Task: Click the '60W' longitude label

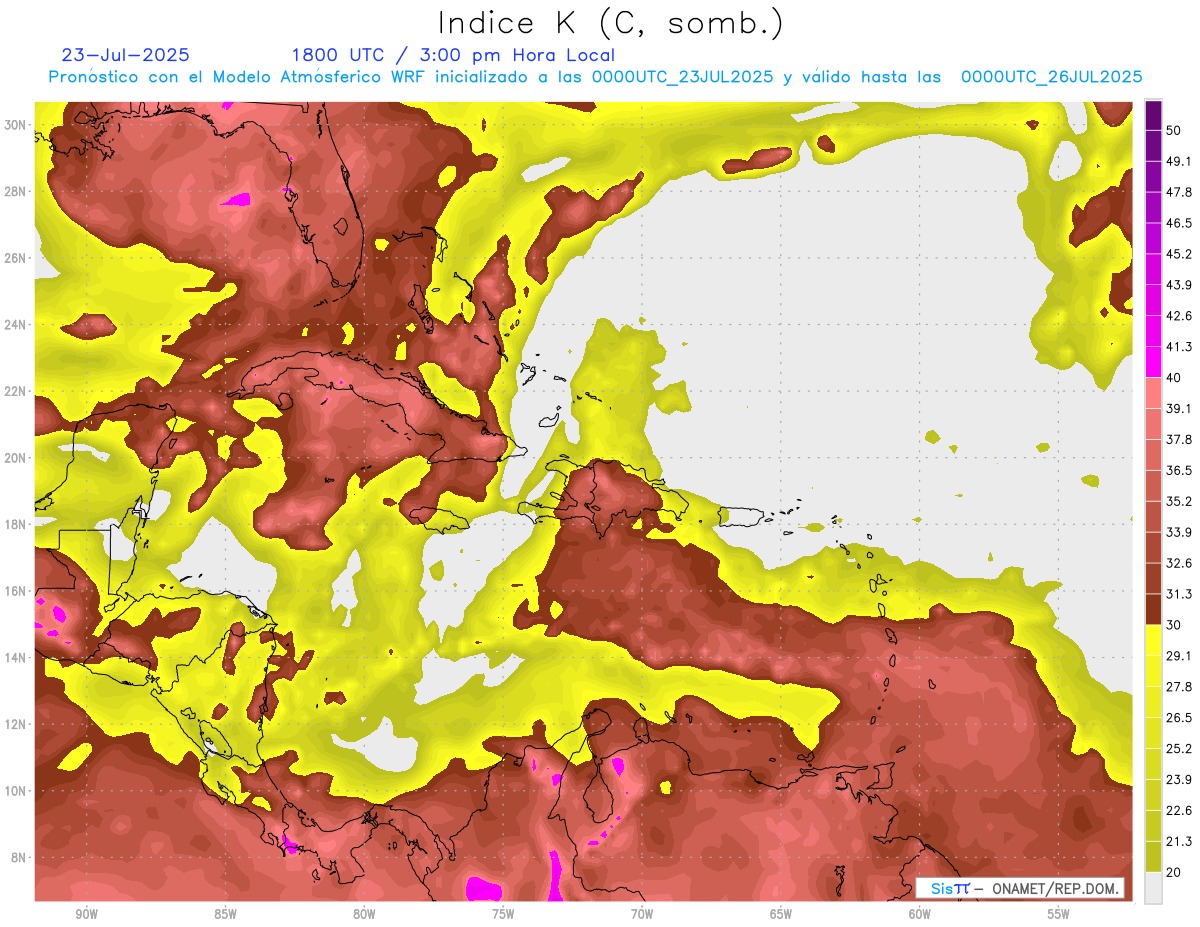Action: [x=920, y=914]
